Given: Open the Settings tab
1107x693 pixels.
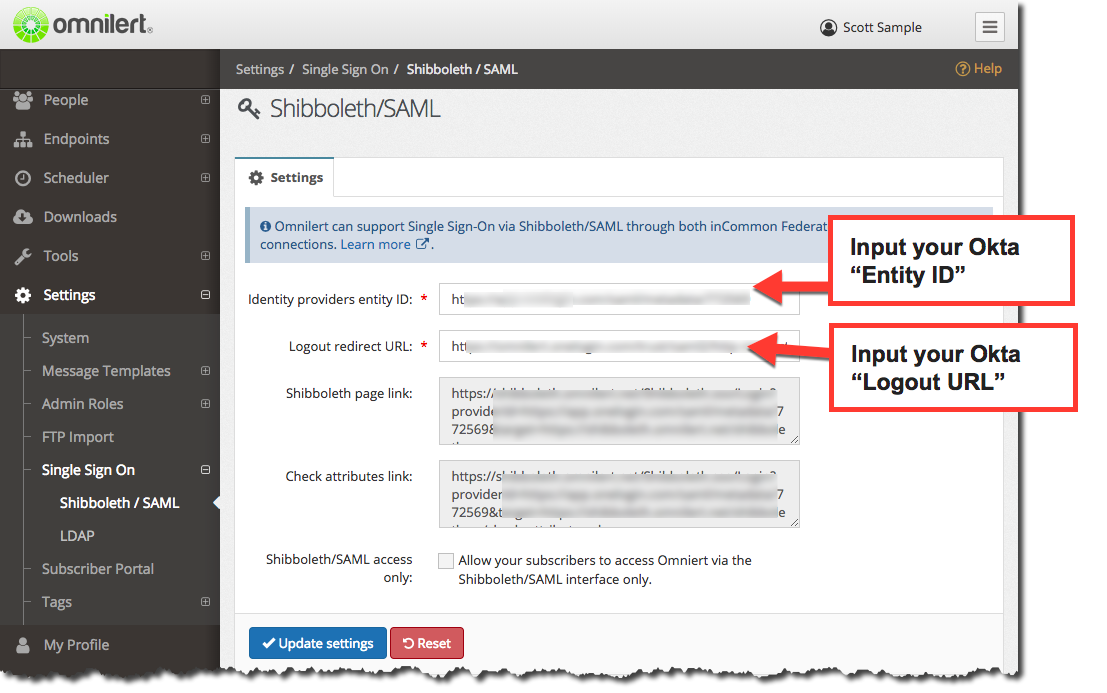Looking at the screenshot, I should click(x=285, y=178).
